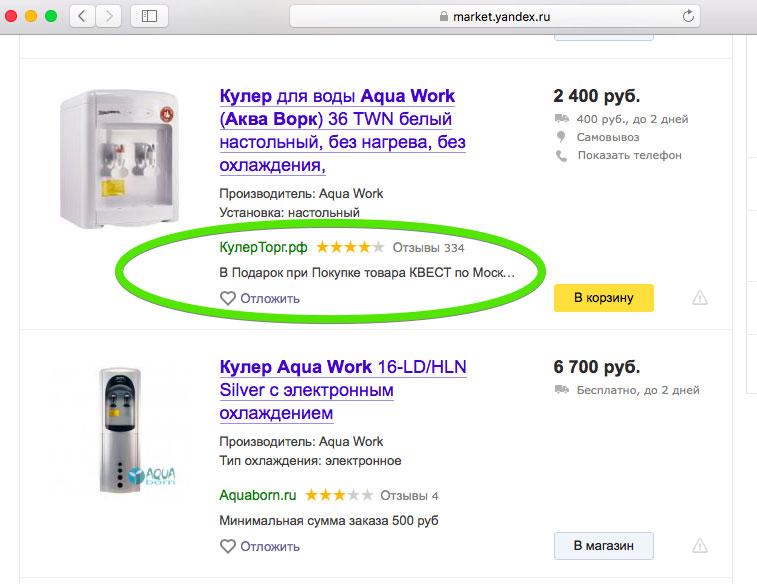
Task: Reload the page with the refresh icon
Action: coord(688,16)
